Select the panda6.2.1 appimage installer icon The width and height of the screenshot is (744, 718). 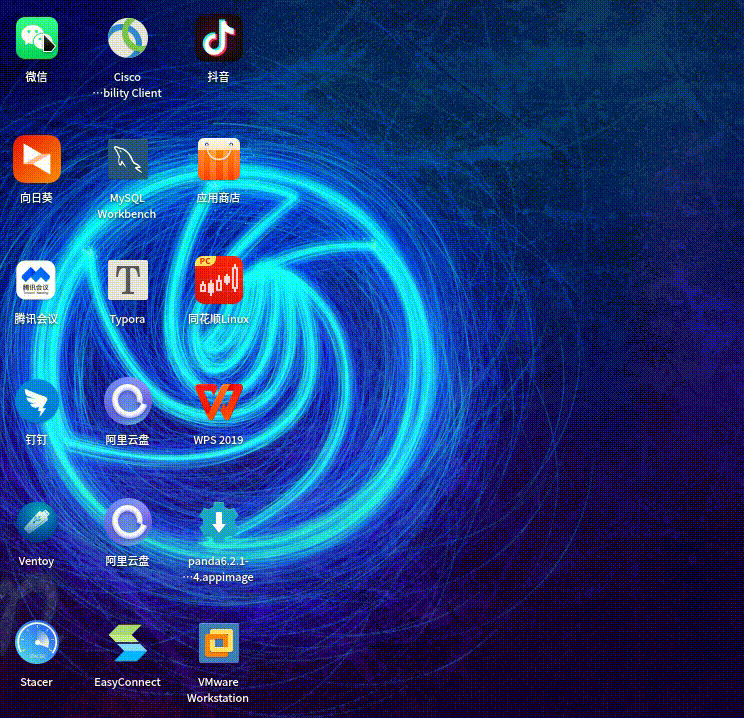(x=218, y=522)
